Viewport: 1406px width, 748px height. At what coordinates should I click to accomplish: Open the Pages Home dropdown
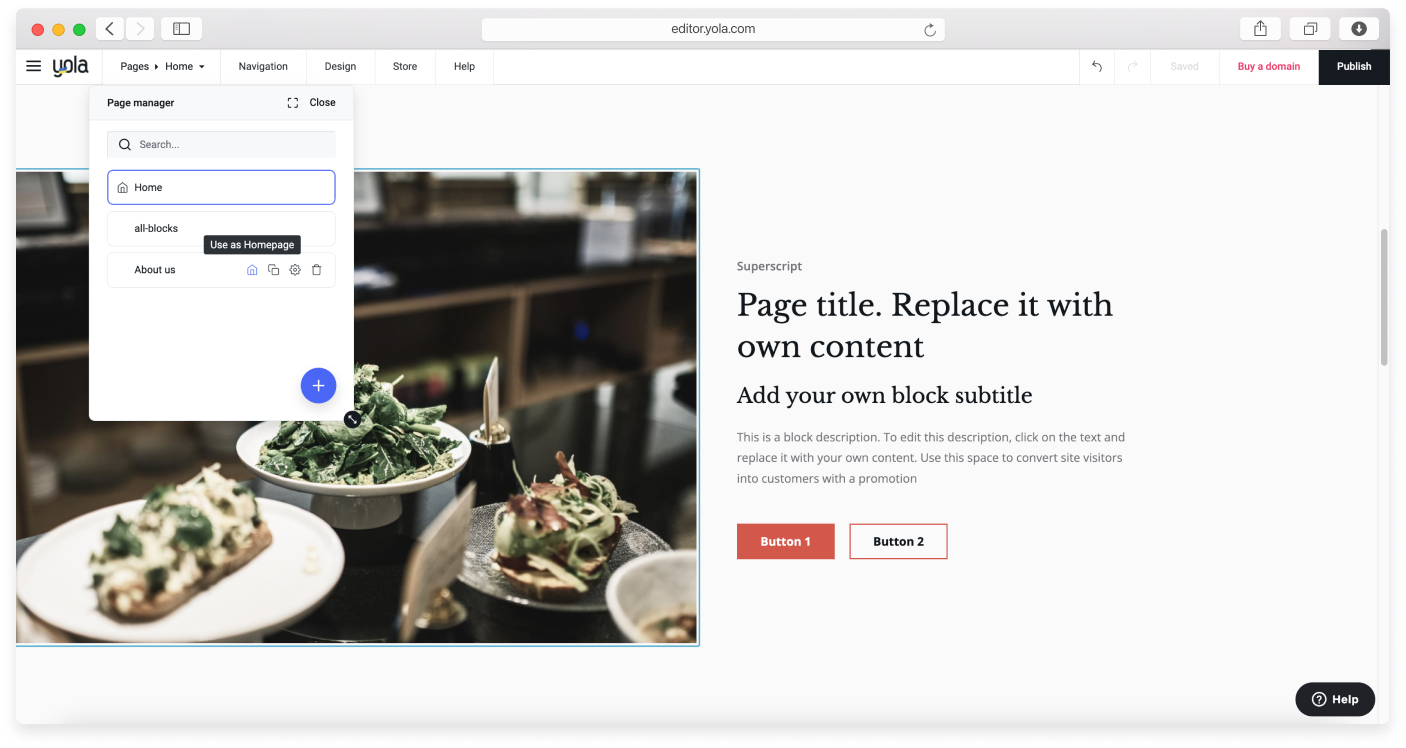162,66
